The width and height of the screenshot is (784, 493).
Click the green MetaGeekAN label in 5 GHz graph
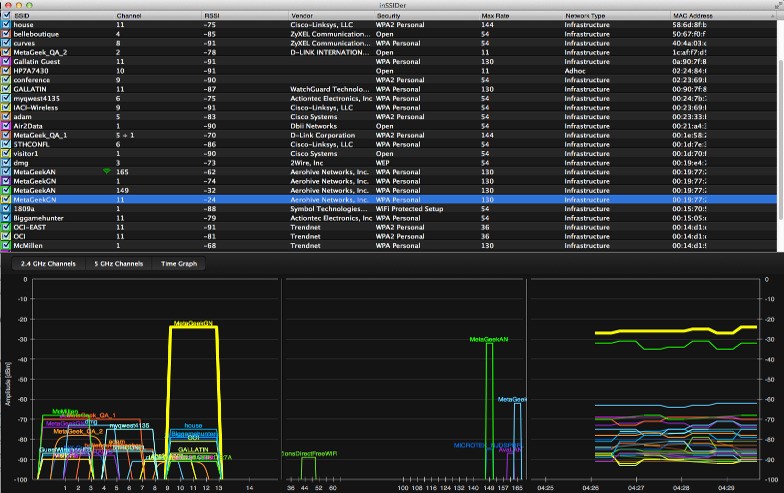[489, 340]
